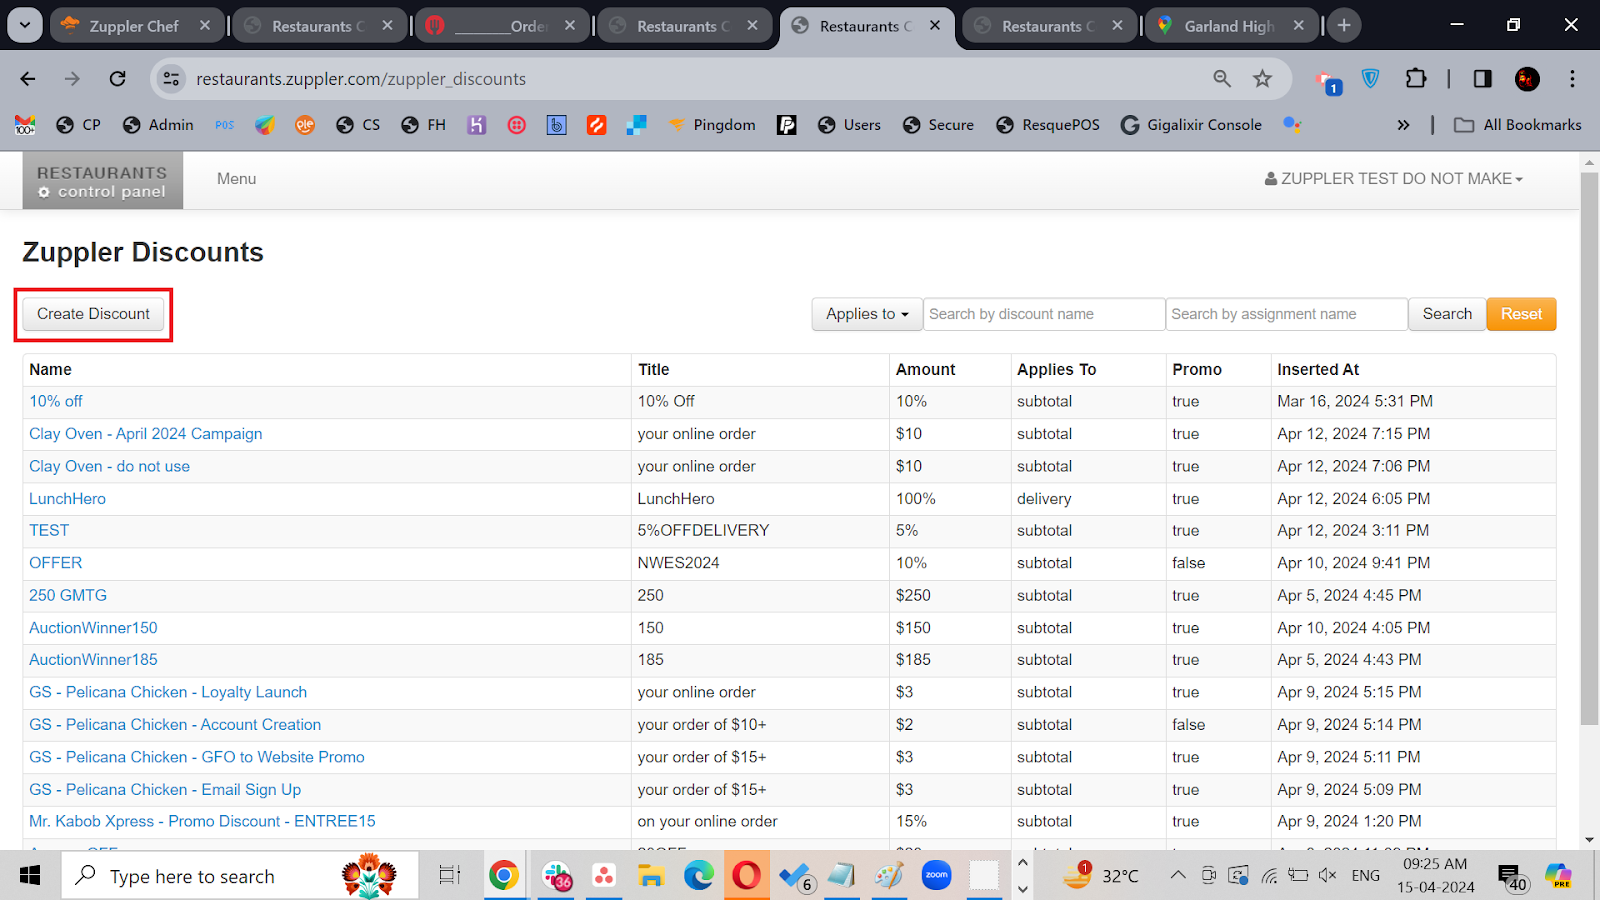Open the Chrome profile avatar

click(x=1527, y=79)
